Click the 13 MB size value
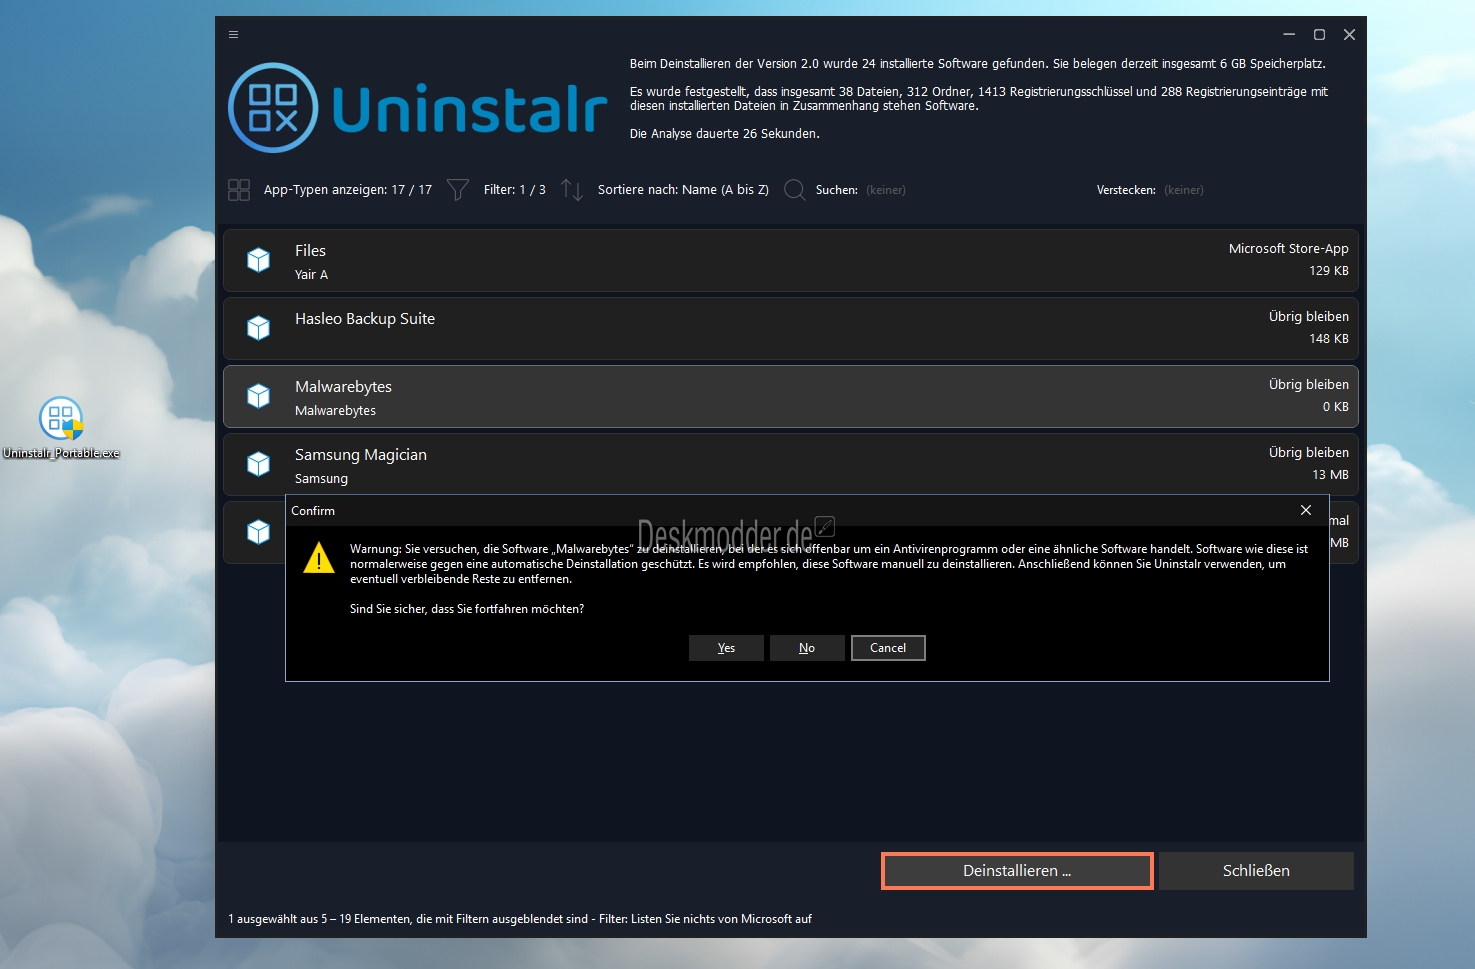The height and width of the screenshot is (969, 1475). 1330,475
